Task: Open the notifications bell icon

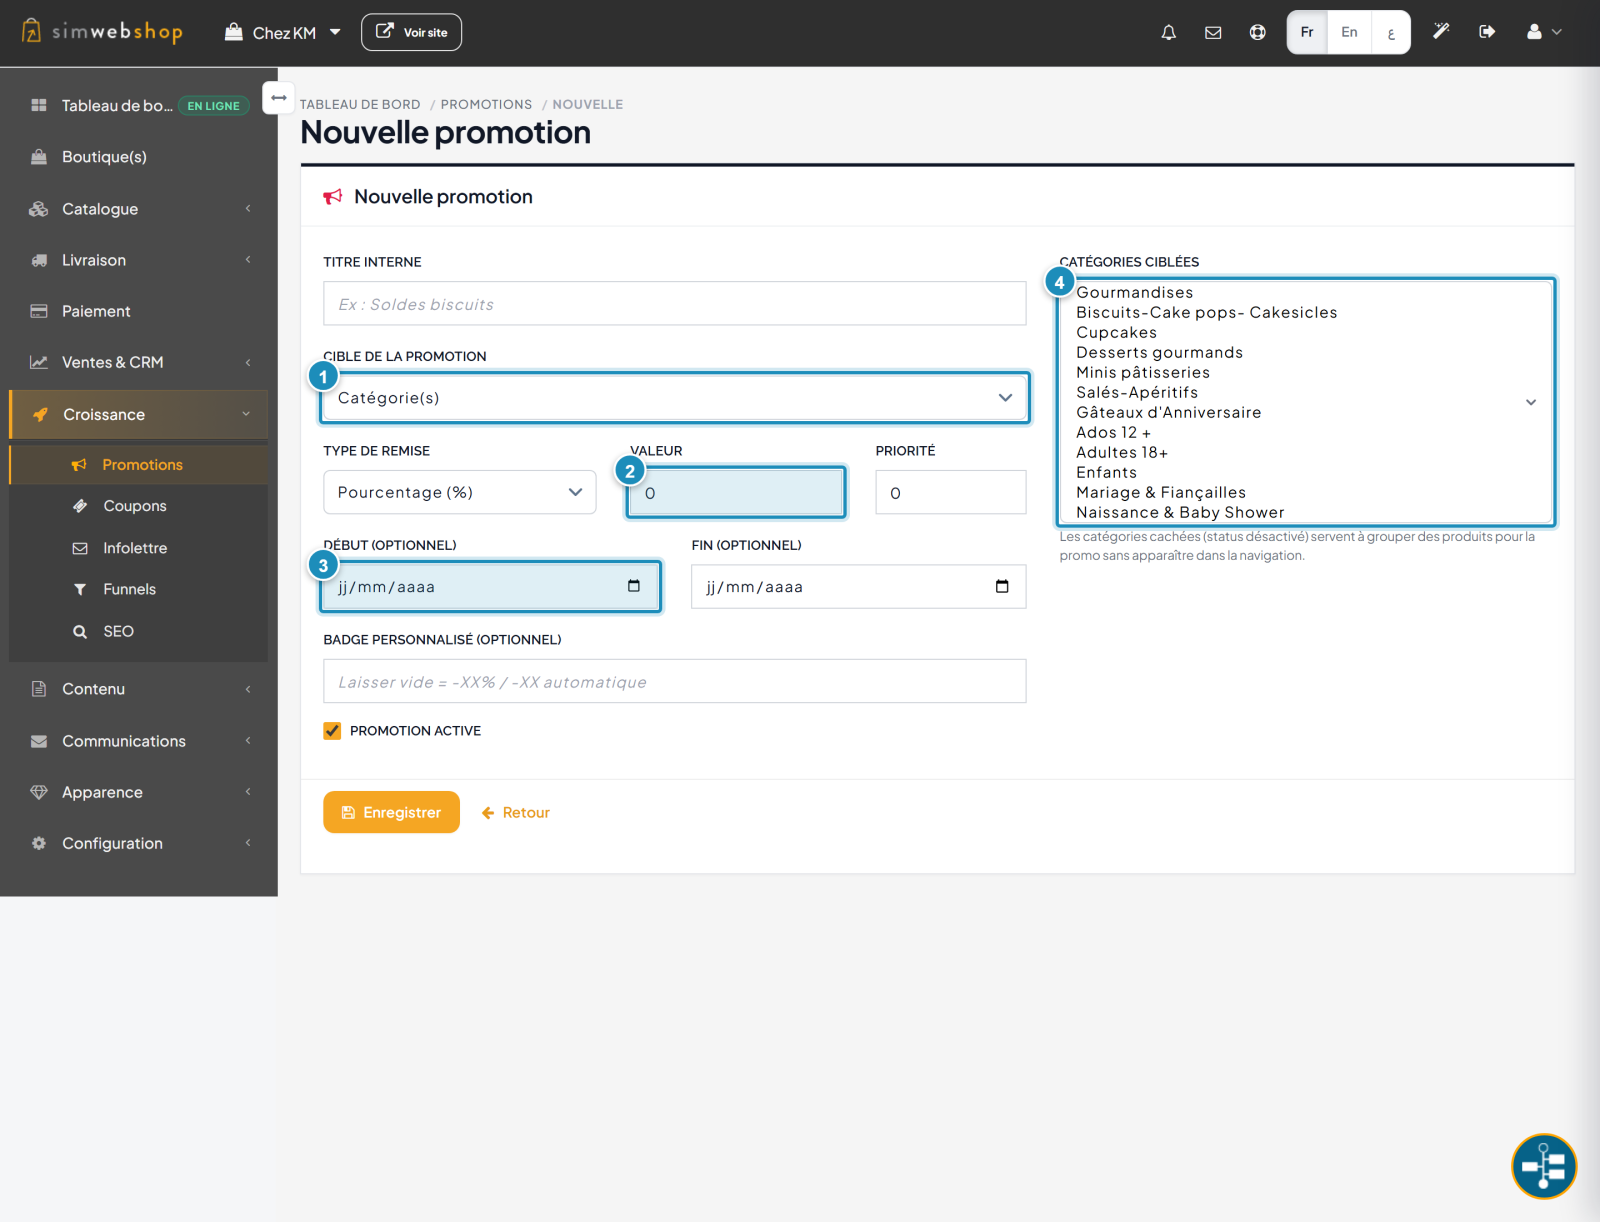Action: 1168,32
